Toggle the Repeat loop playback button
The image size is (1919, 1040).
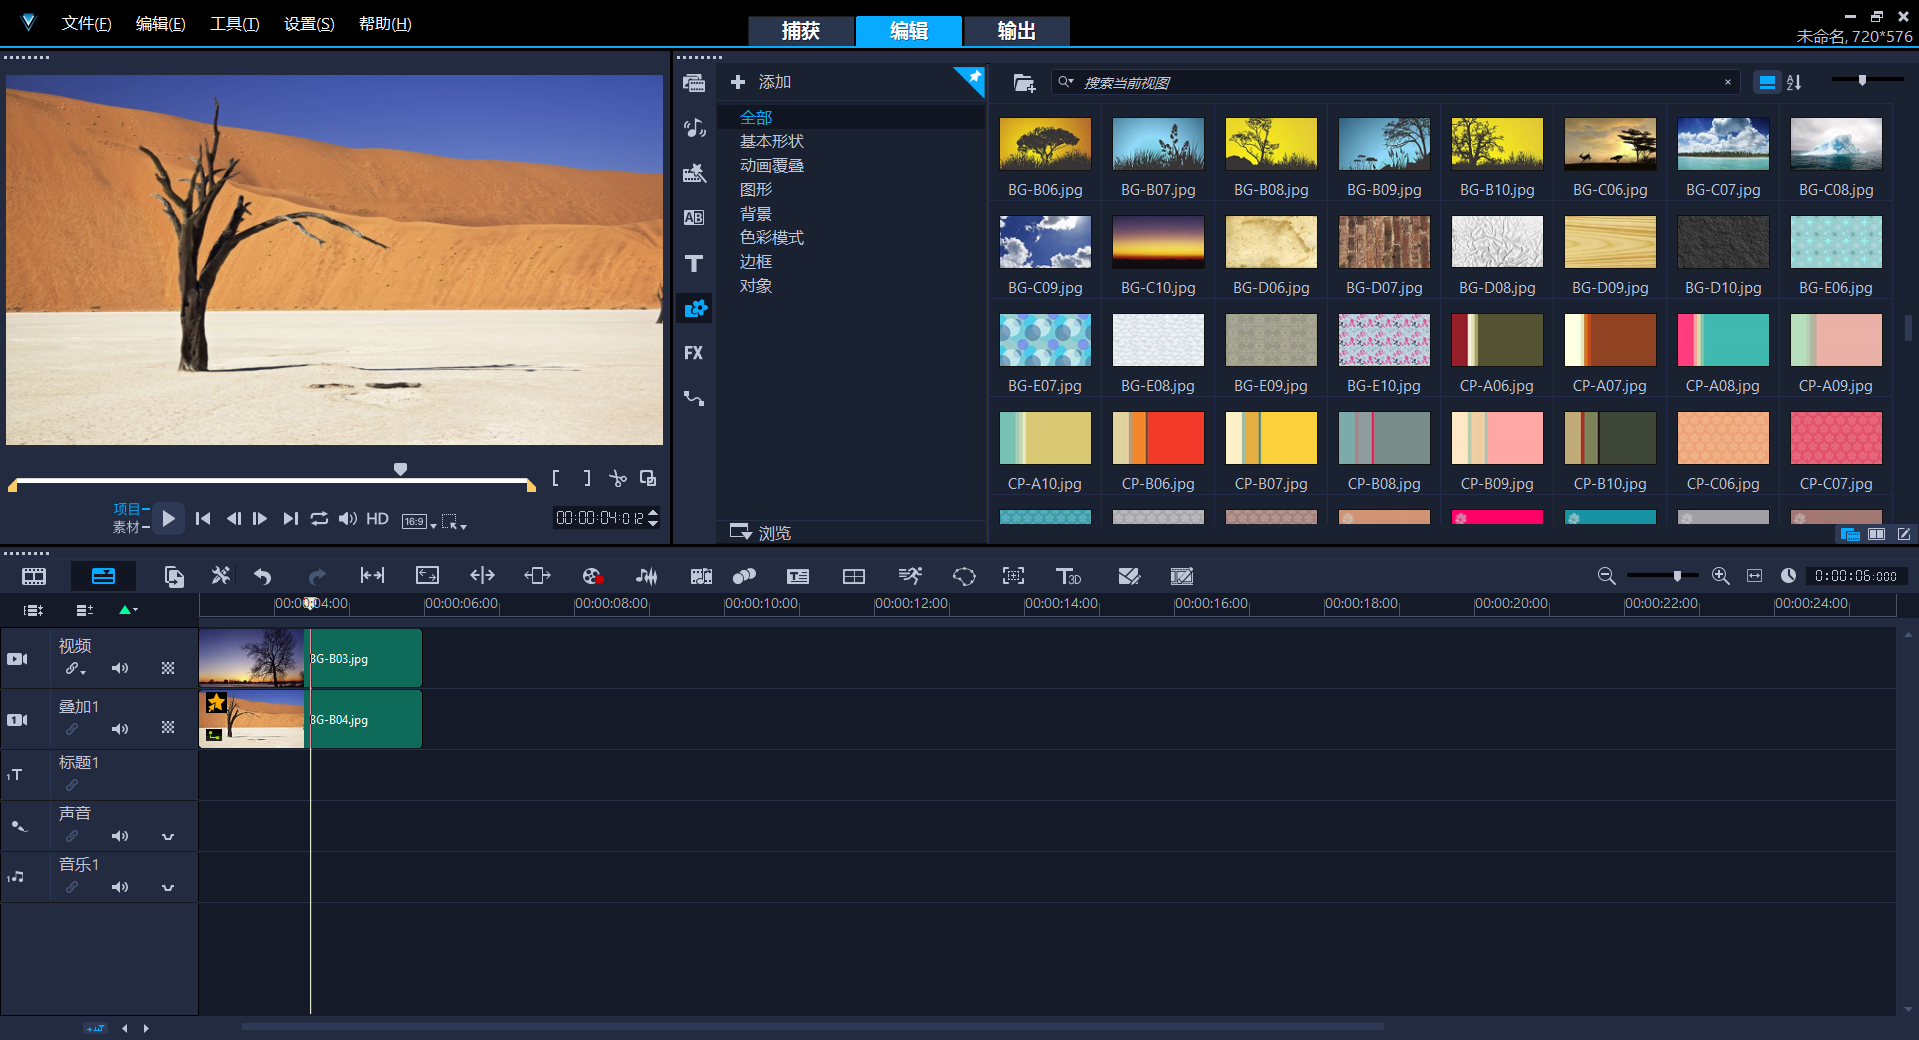[x=319, y=519]
